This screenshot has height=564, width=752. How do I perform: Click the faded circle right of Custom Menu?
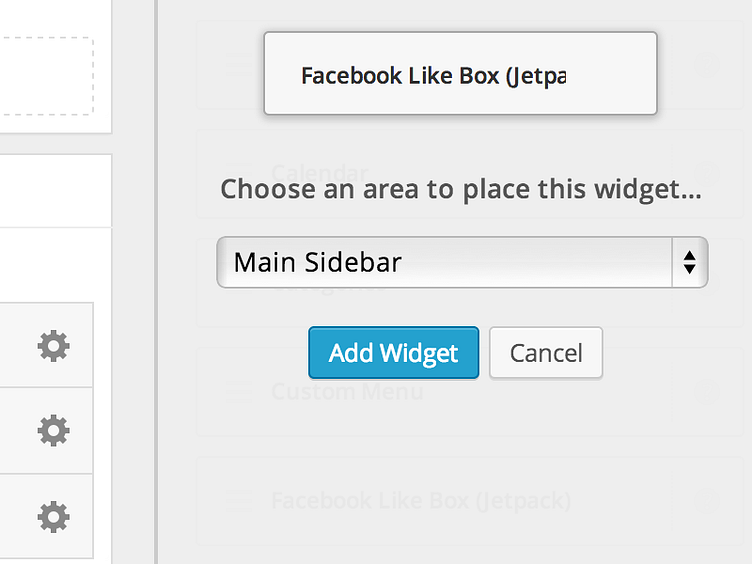[709, 391]
